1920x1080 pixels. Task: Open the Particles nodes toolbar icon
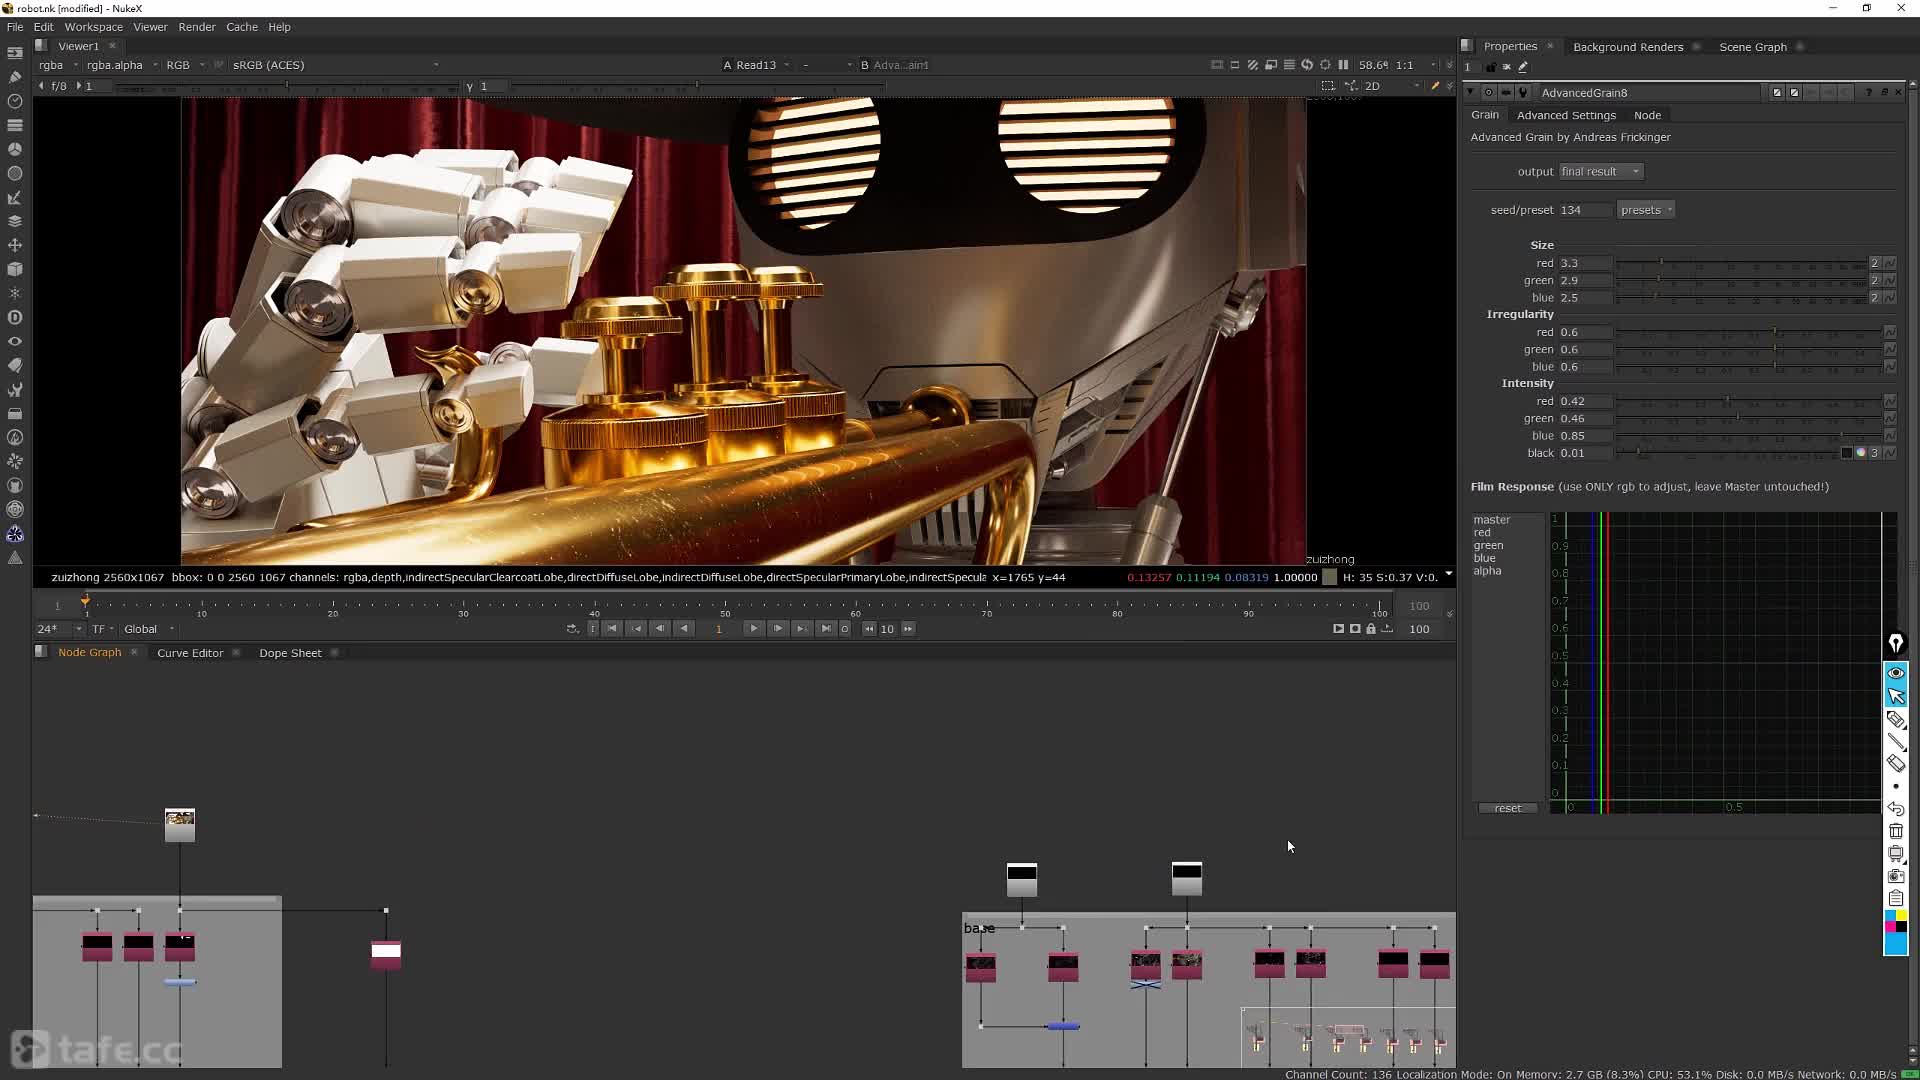click(15, 293)
